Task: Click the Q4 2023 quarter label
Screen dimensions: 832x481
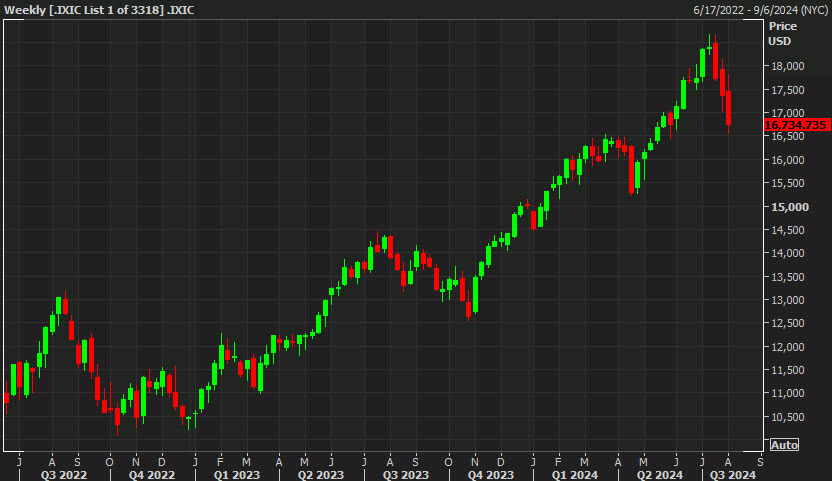Action: (x=491, y=475)
